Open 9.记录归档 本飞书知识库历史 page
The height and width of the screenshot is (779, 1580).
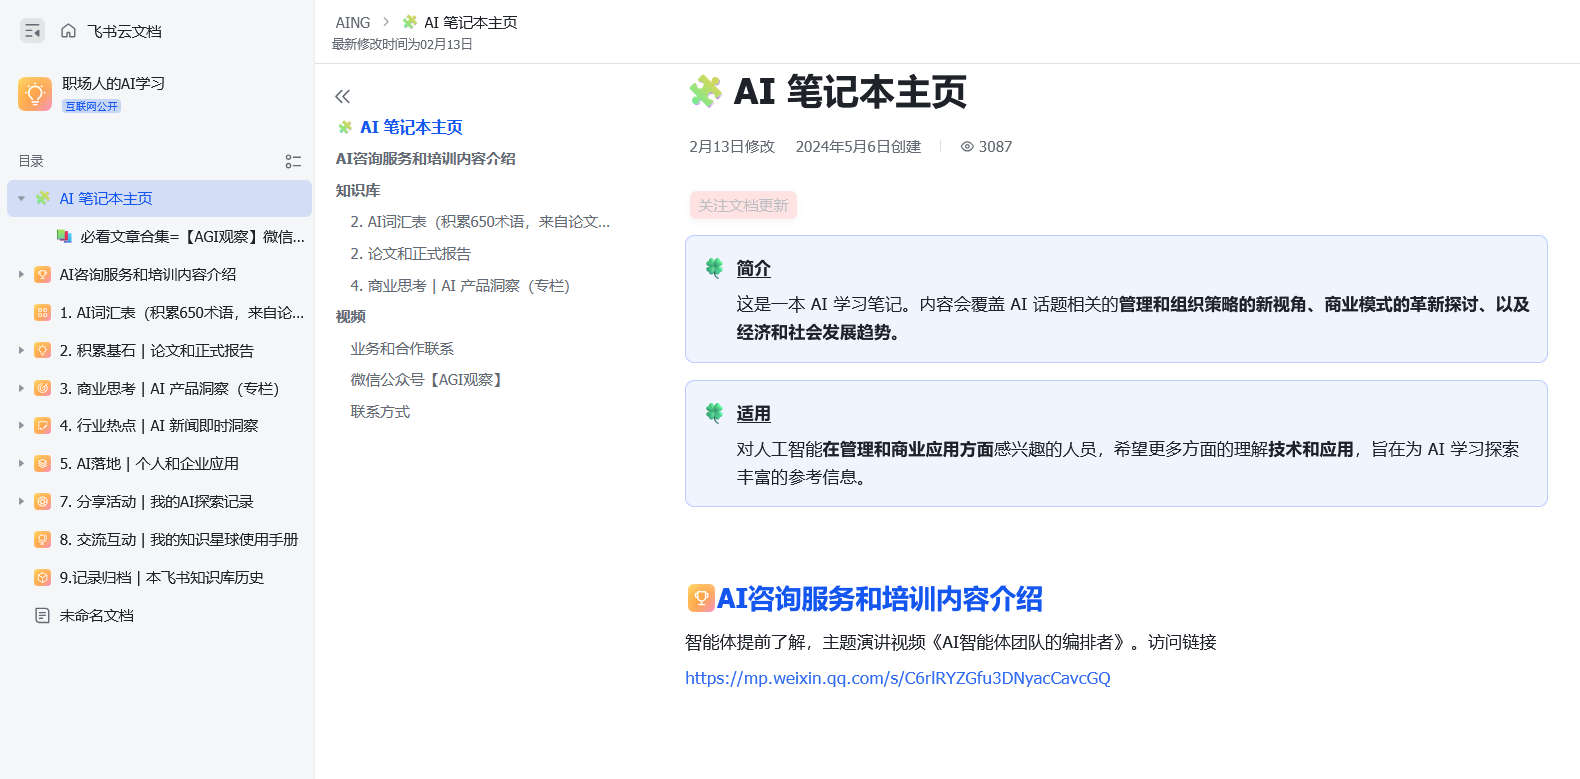point(160,577)
